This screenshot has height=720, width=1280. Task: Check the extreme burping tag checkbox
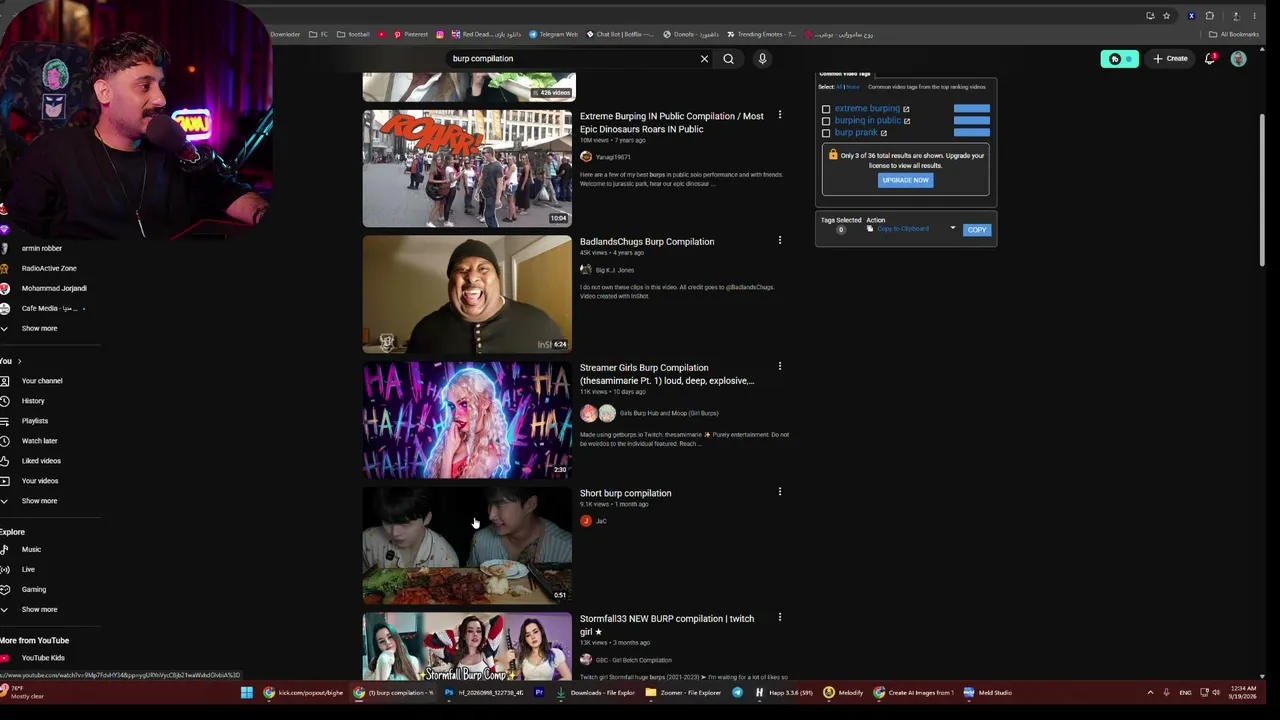coord(826,109)
